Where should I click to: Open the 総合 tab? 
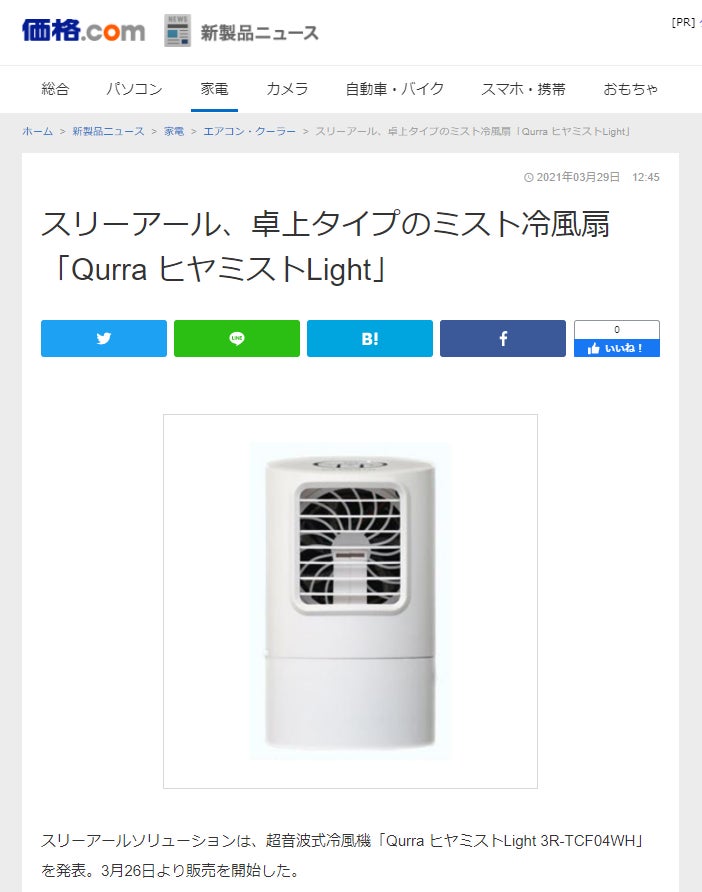click(55, 89)
